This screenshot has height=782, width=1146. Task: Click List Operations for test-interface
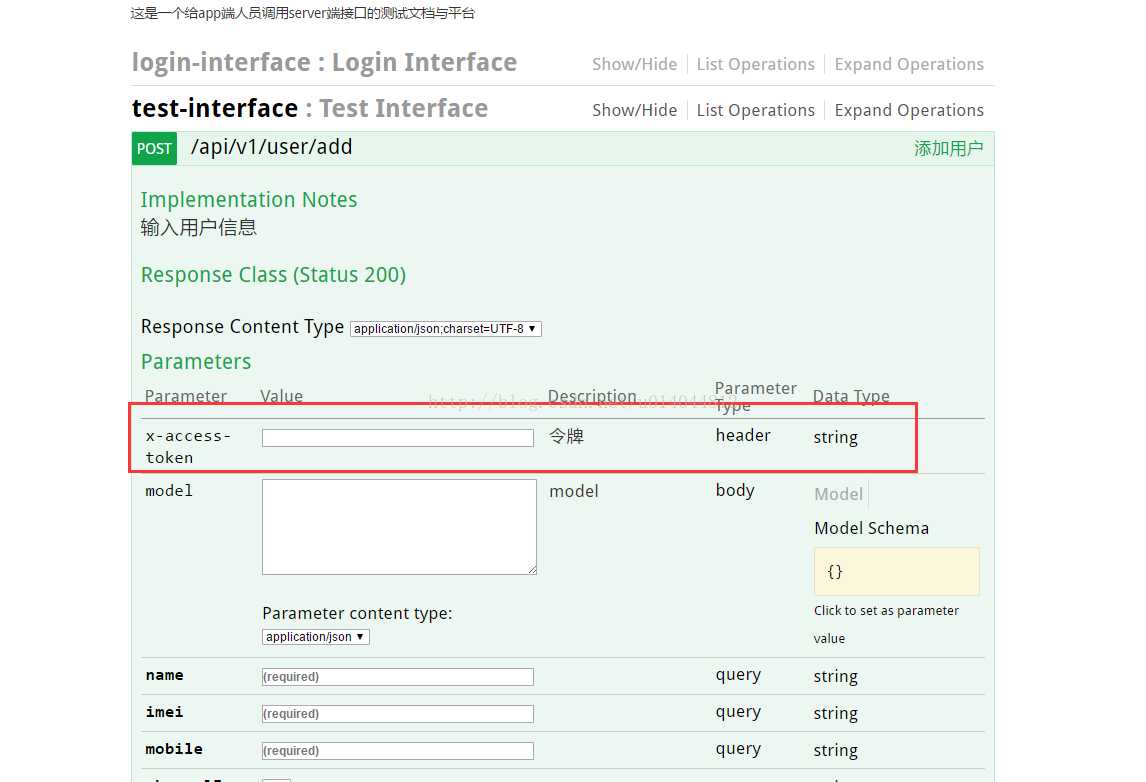755,110
